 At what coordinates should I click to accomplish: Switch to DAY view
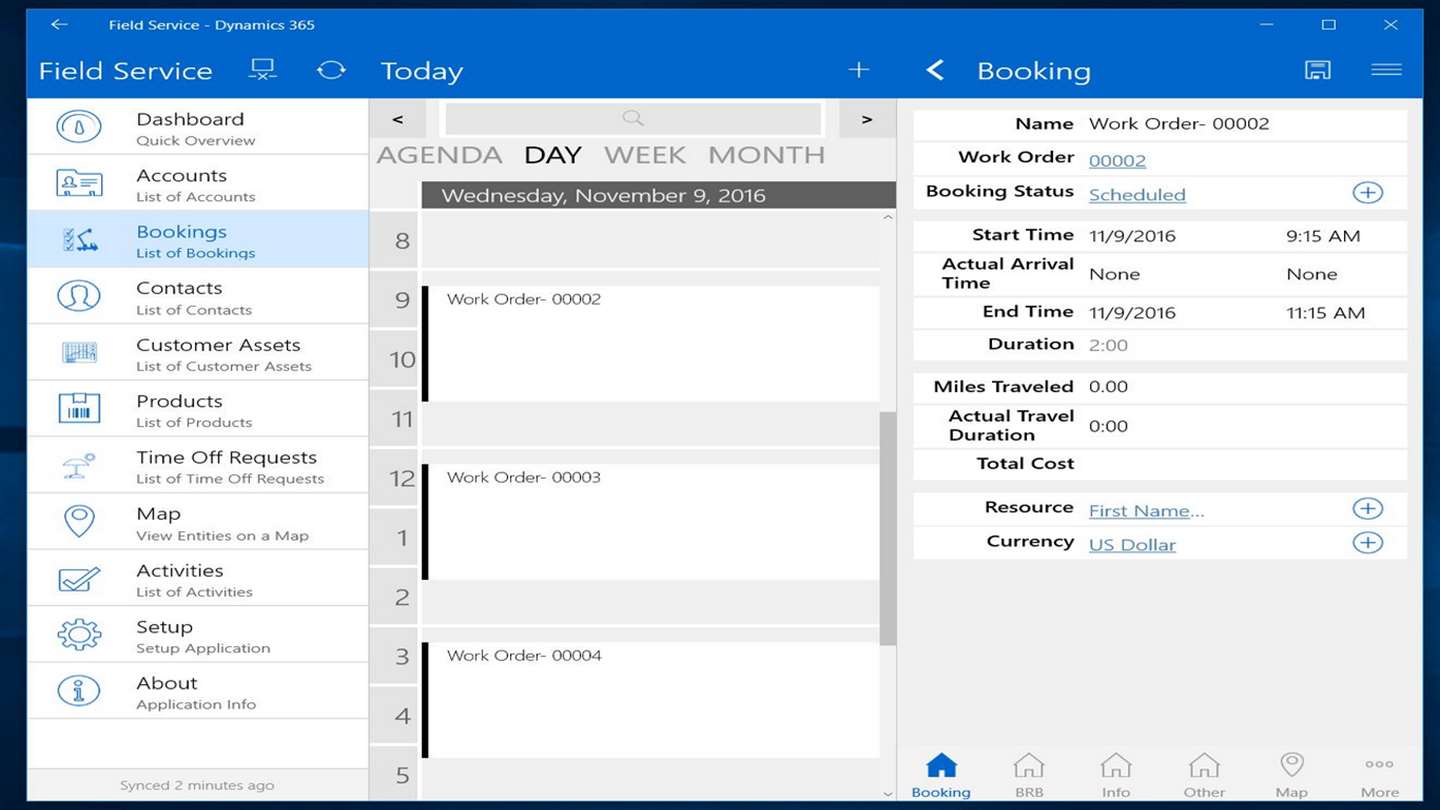552,155
